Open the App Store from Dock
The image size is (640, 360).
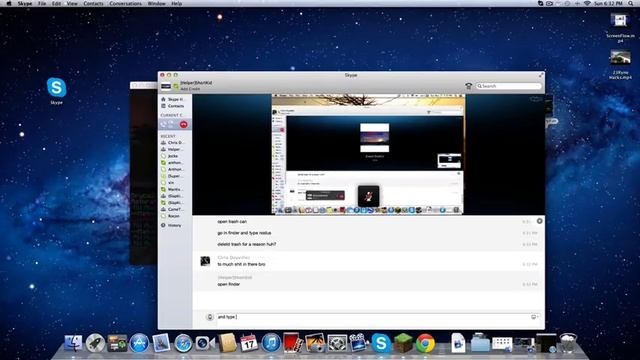point(139,343)
